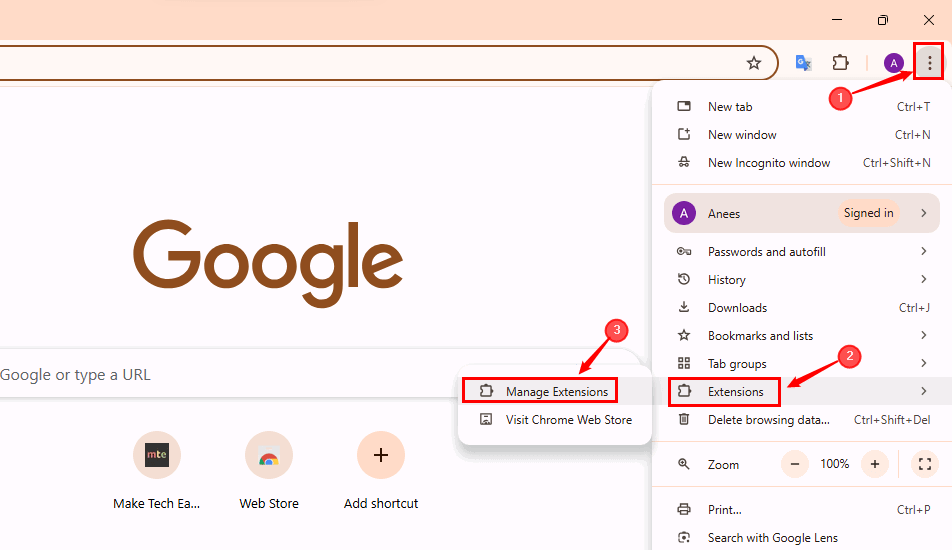Expand the Bookmarks and lists submenu
Screen dimensions: 952x550
(801, 336)
